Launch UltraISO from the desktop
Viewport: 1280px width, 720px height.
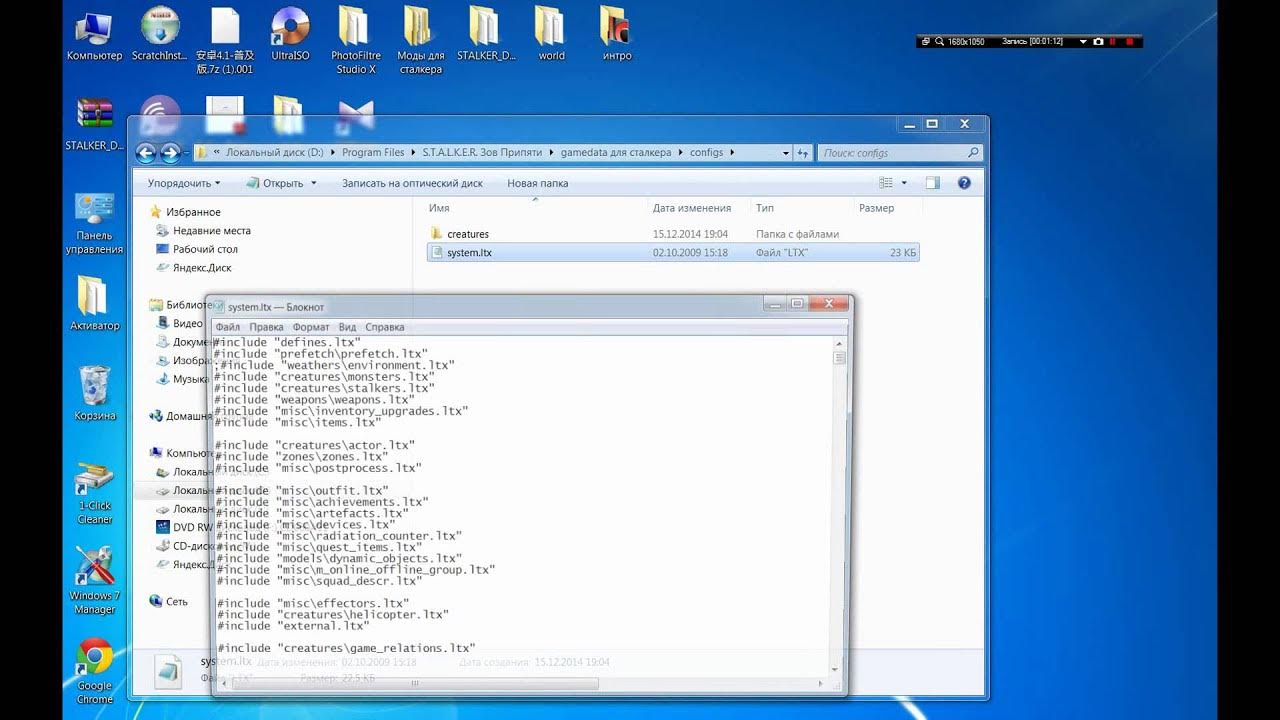click(290, 34)
